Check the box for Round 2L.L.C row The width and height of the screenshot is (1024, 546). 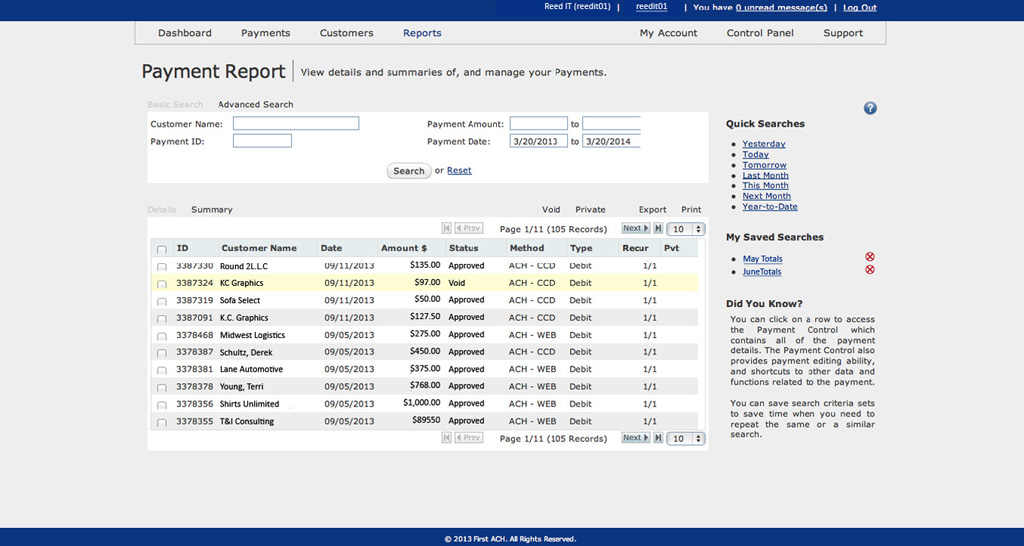click(161, 267)
